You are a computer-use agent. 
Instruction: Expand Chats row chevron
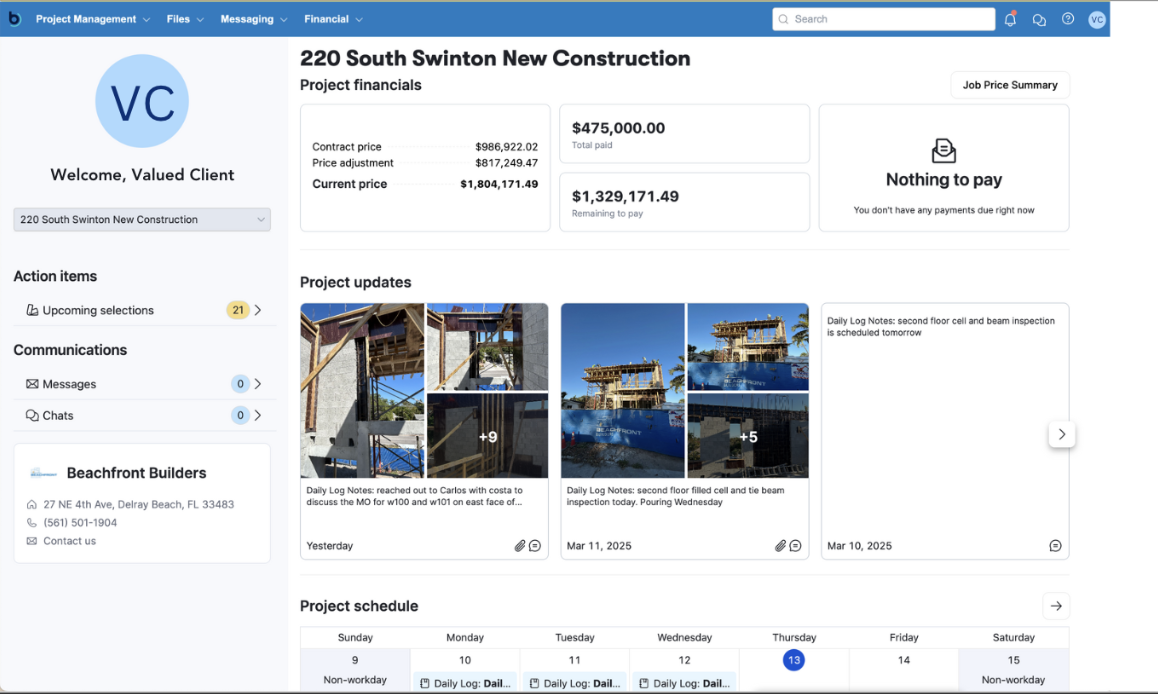tap(258, 416)
